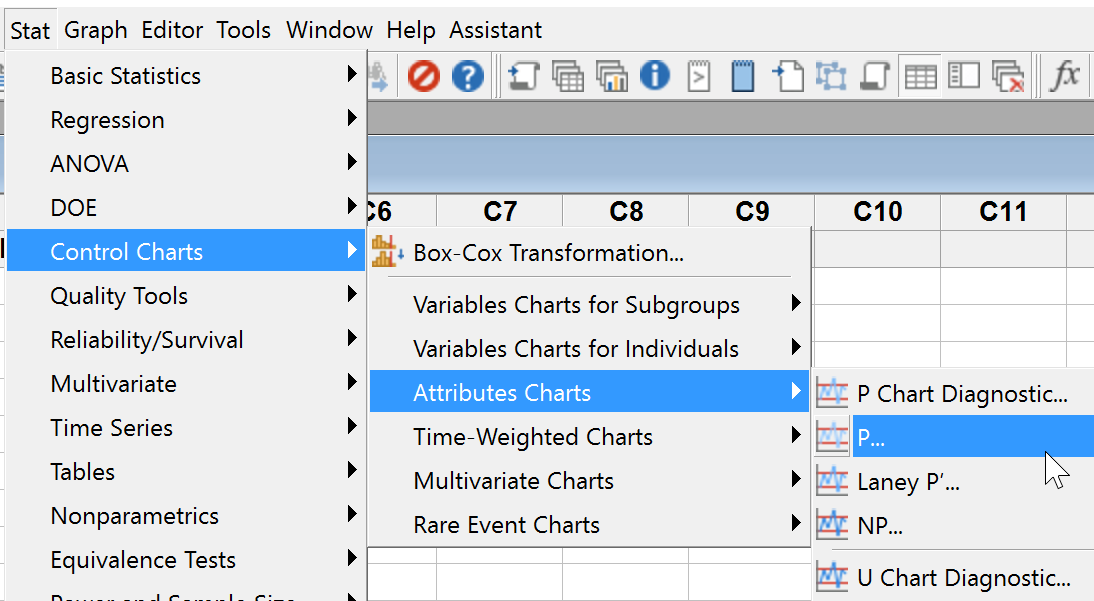Click the graphs folder toolbar icon
Image resolution: width=1094 pixels, height=601 pixels.
point(612,75)
